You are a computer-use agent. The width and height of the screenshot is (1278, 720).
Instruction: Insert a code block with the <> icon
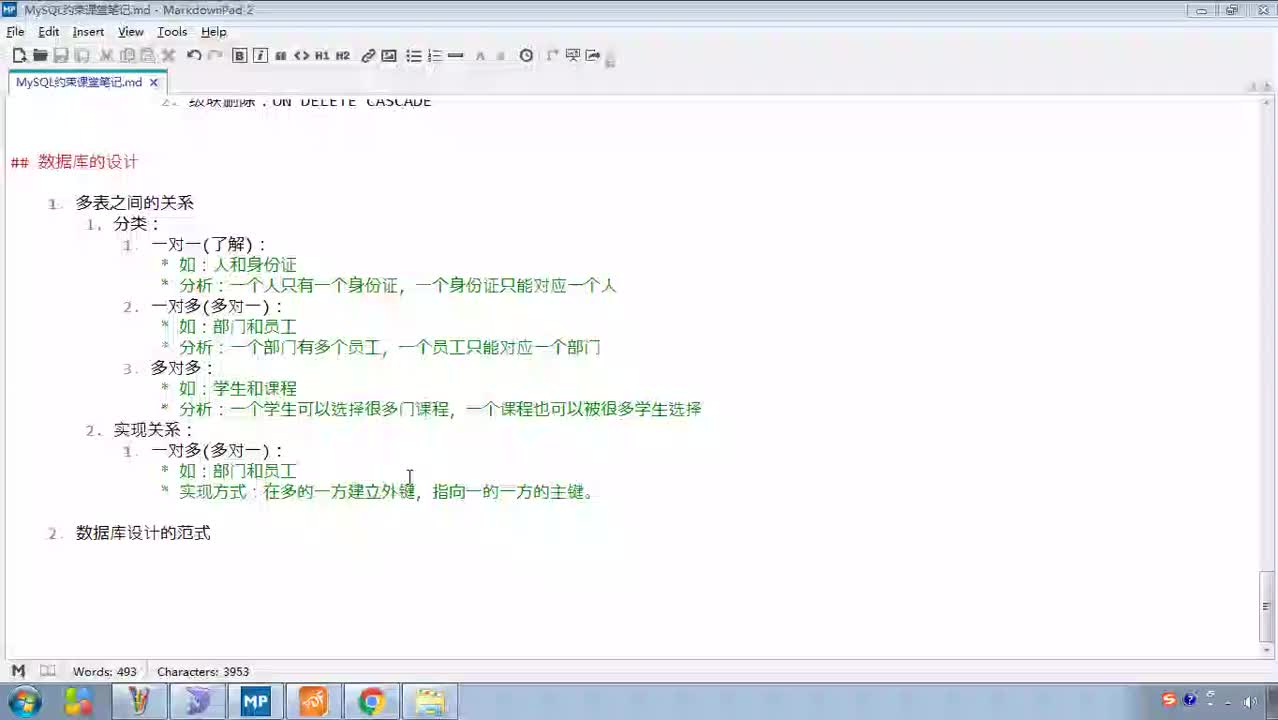tap(301, 56)
